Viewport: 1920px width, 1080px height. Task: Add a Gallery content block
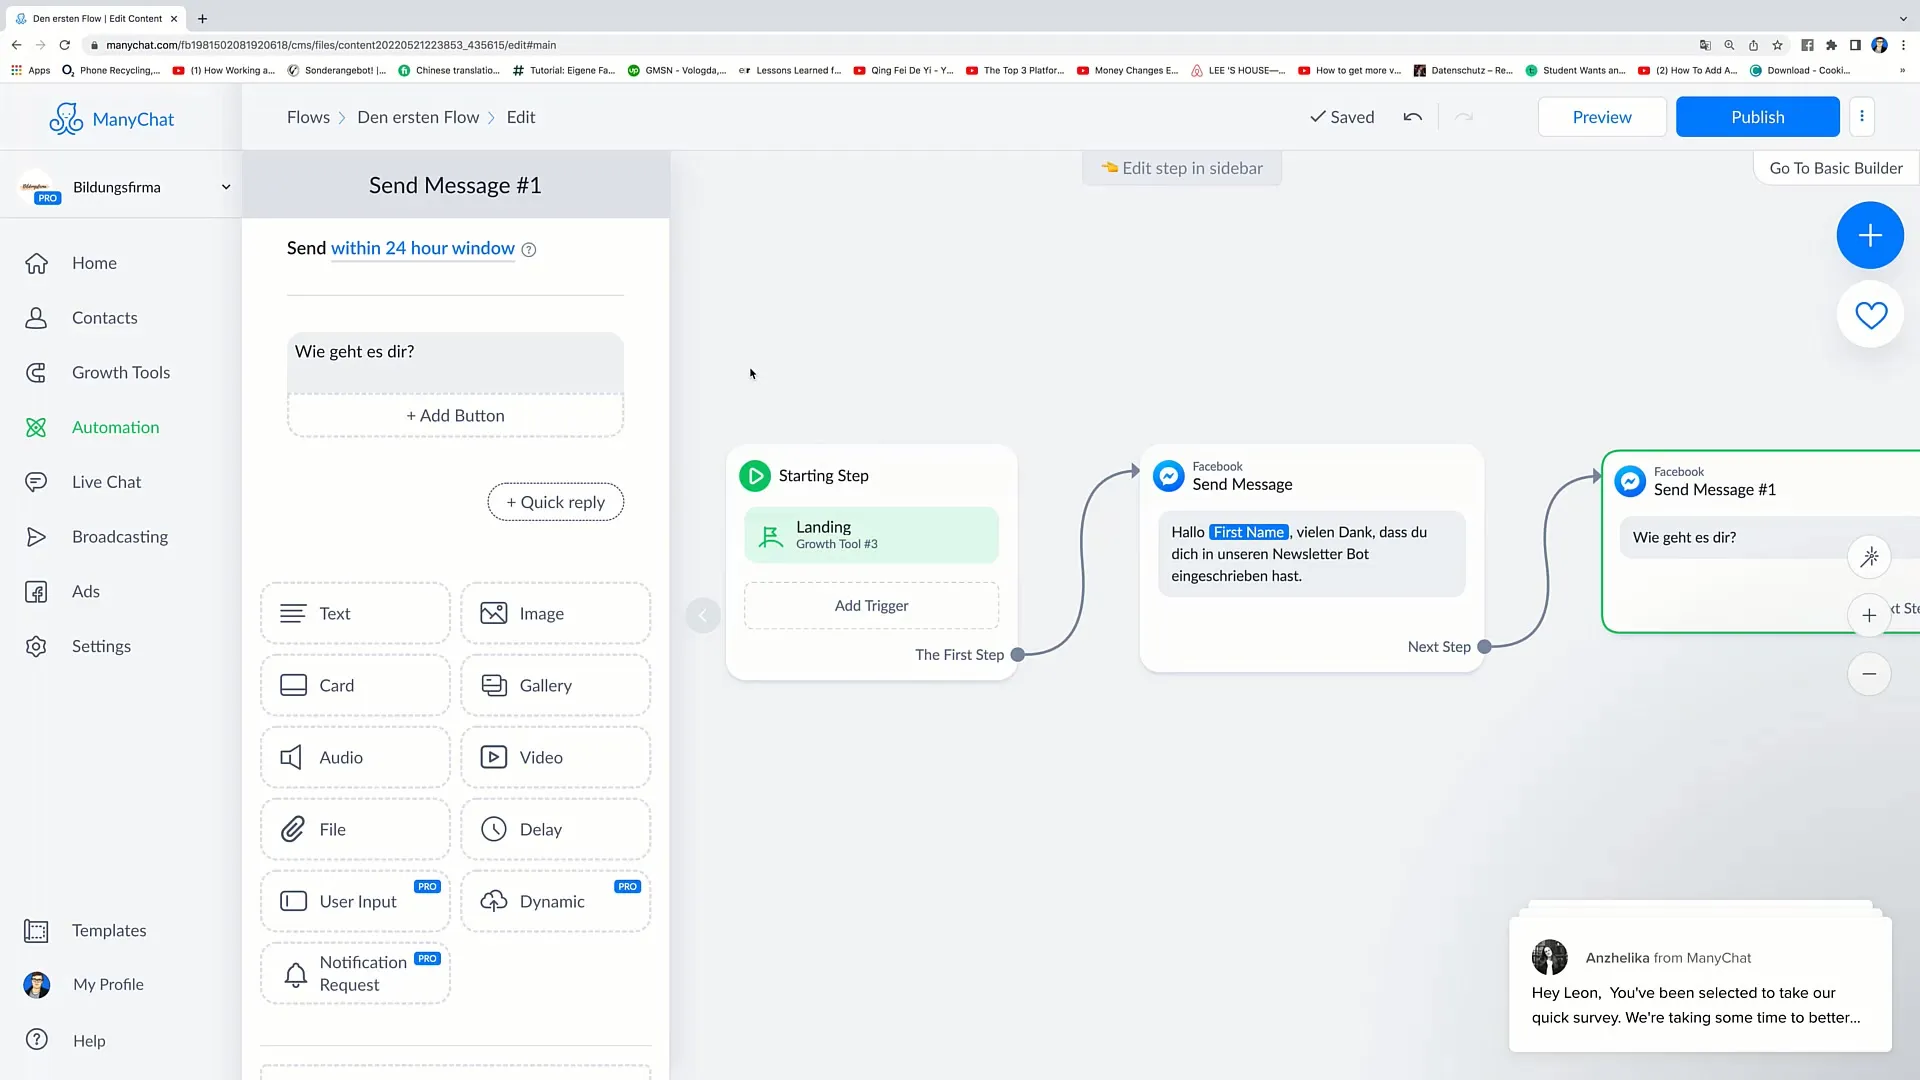coord(555,686)
